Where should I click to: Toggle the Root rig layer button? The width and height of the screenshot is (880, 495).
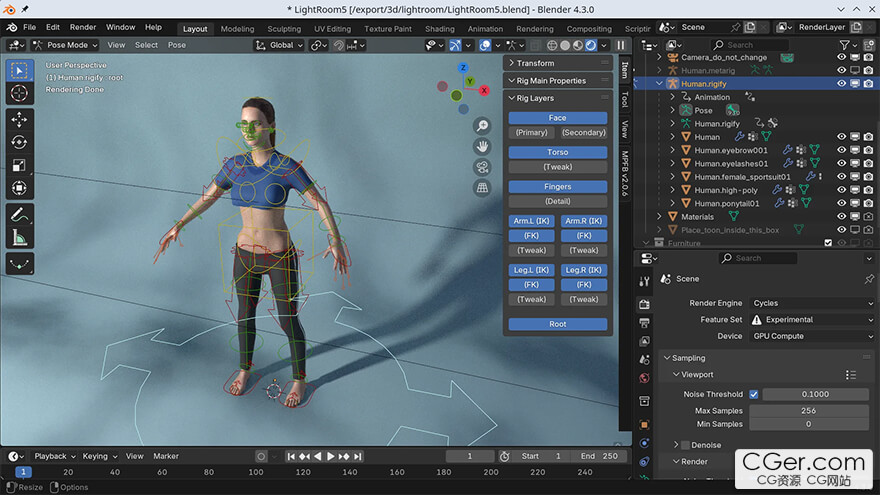point(557,324)
